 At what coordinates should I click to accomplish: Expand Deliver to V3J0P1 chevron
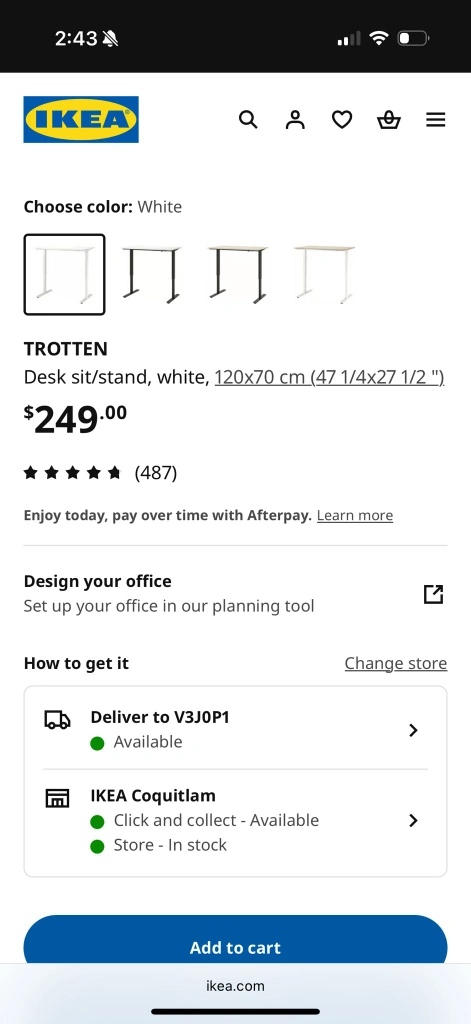413,730
